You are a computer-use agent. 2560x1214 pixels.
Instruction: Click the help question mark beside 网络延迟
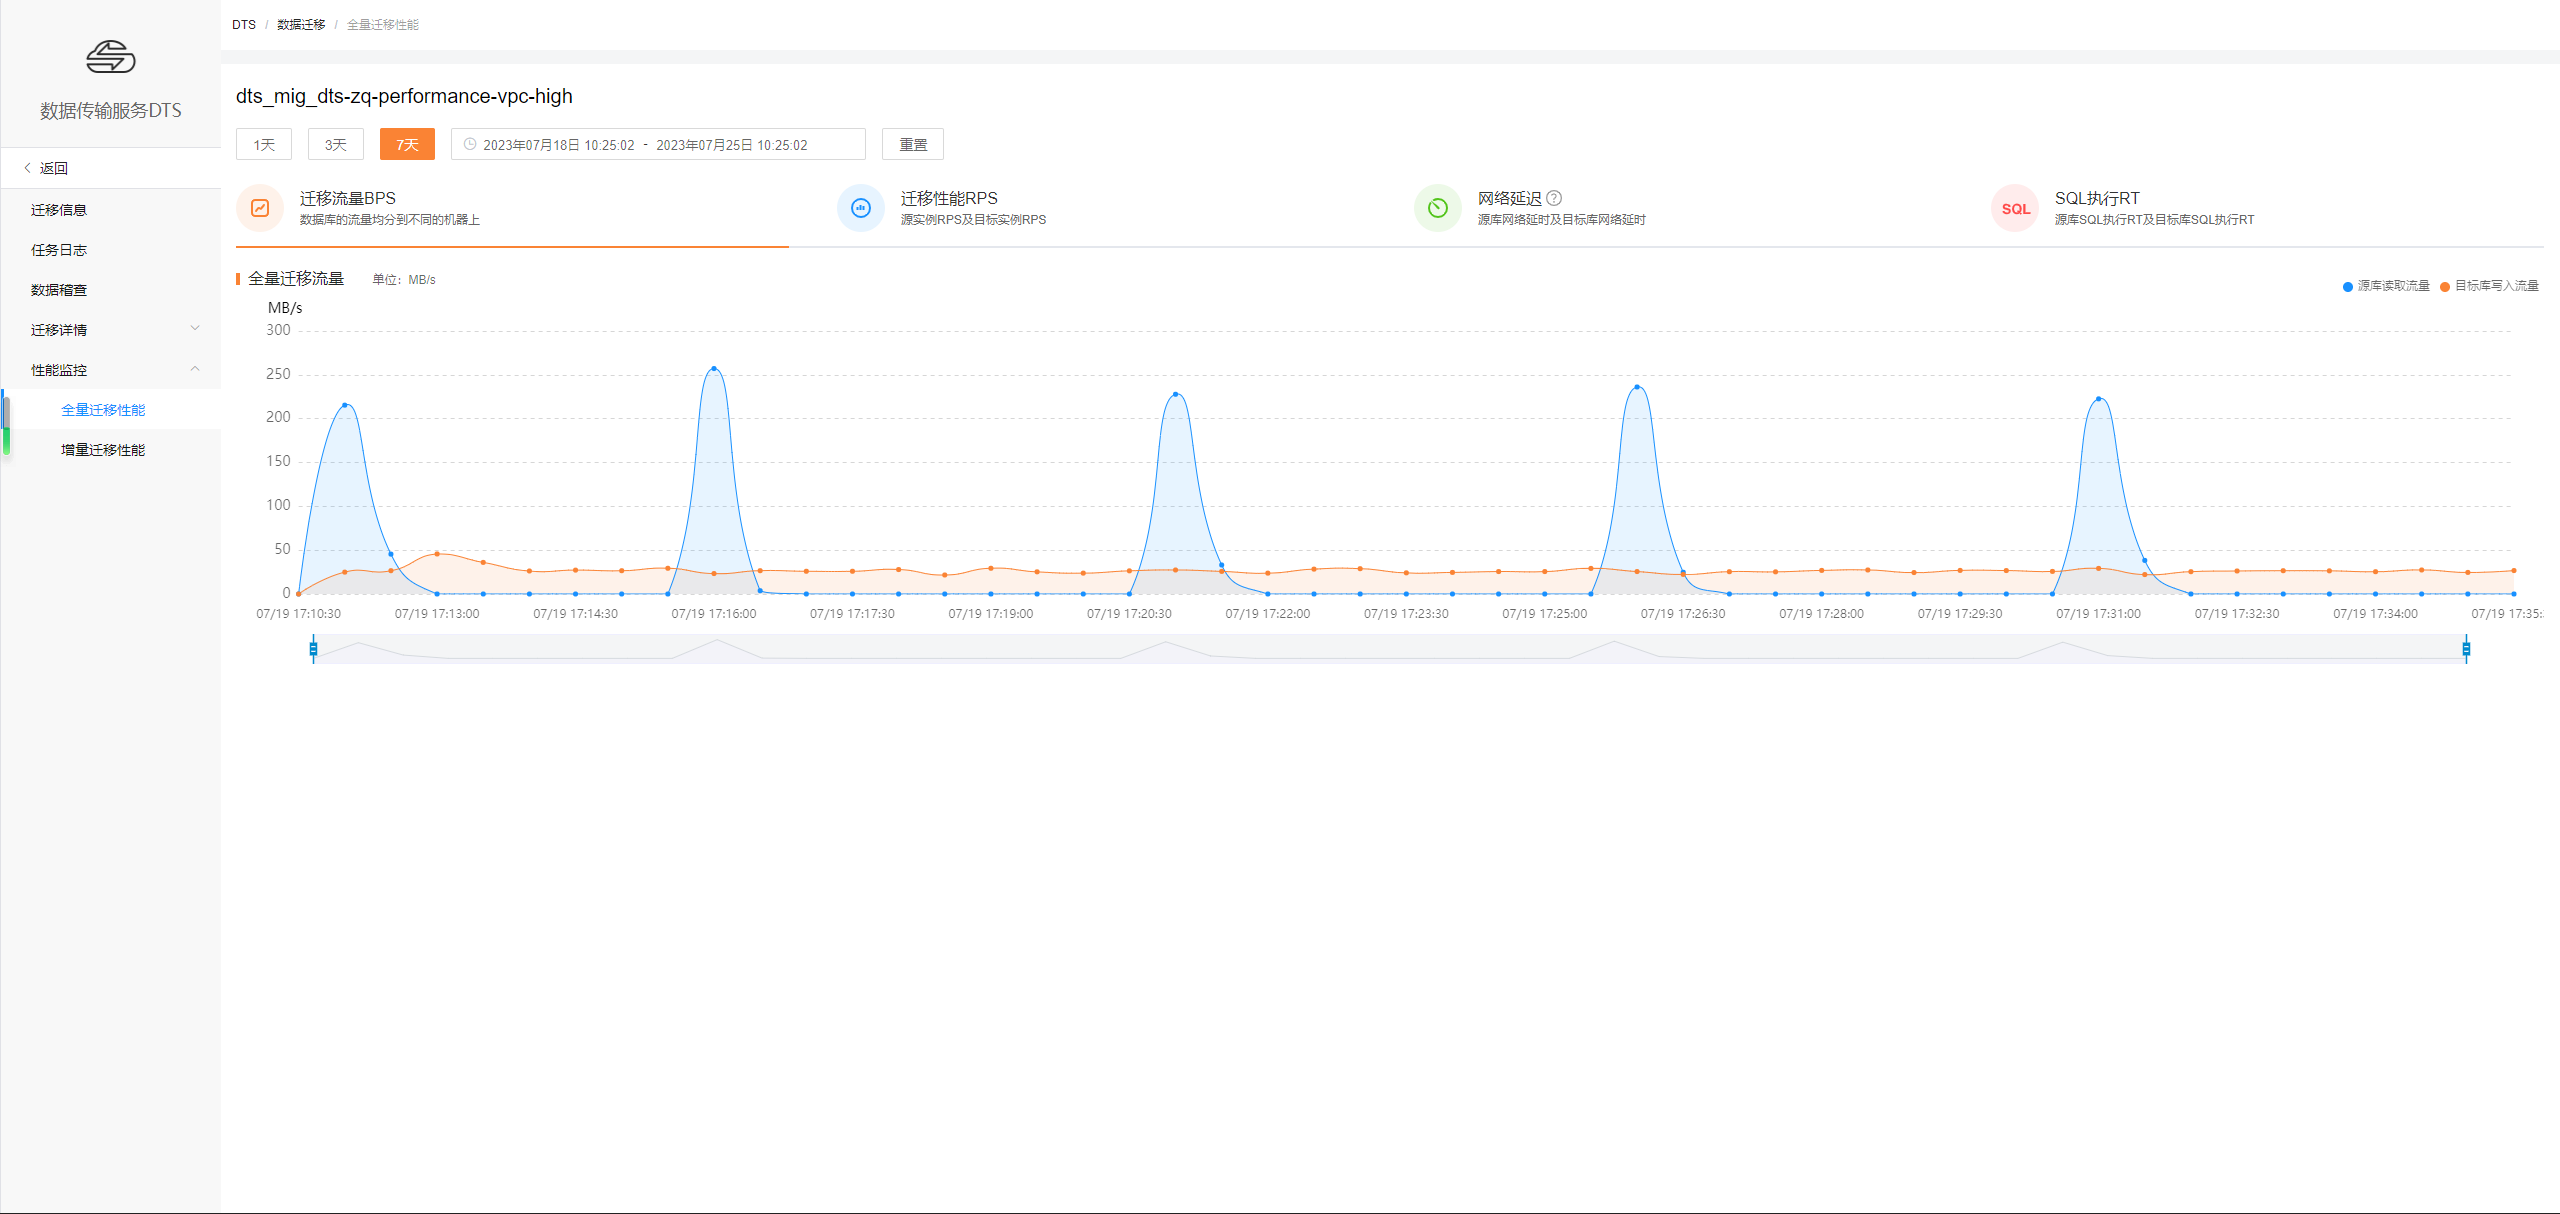tap(1554, 198)
